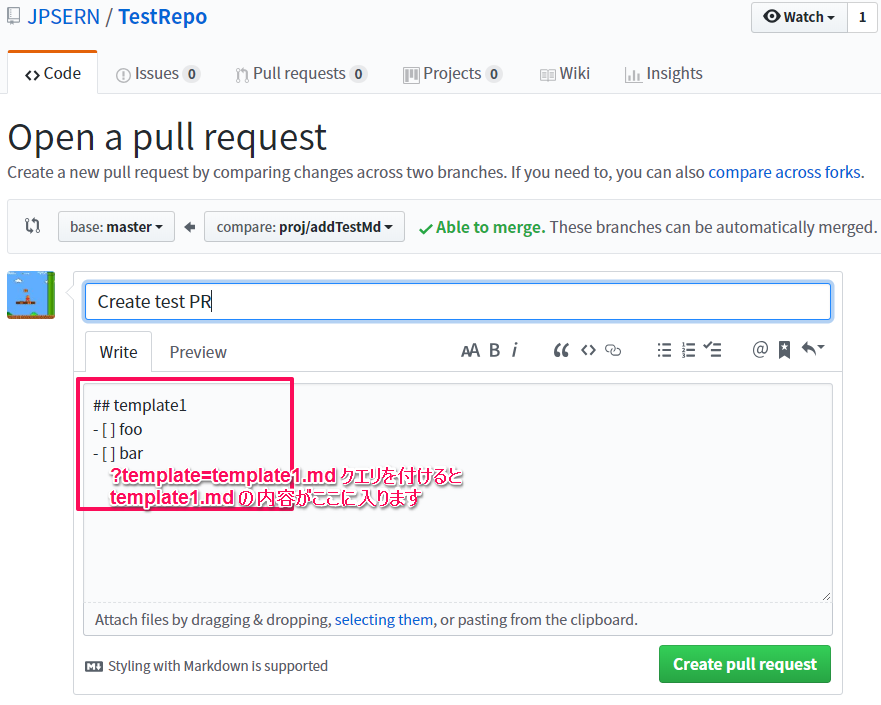Add a bulleted list
Viewport: 881px width, 705px height.
coord(665,351)
